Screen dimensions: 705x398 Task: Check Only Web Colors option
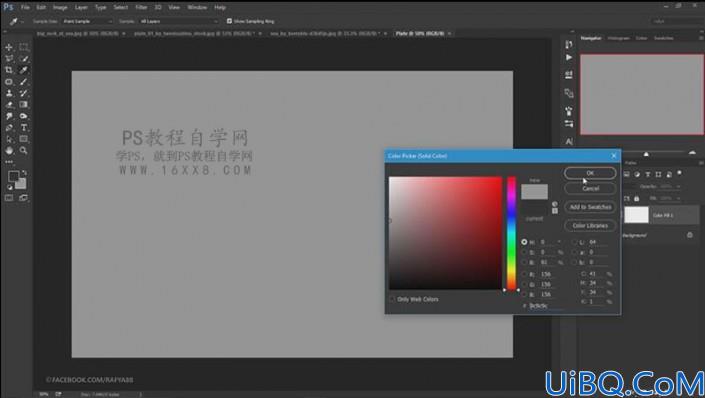pos(392,299)
